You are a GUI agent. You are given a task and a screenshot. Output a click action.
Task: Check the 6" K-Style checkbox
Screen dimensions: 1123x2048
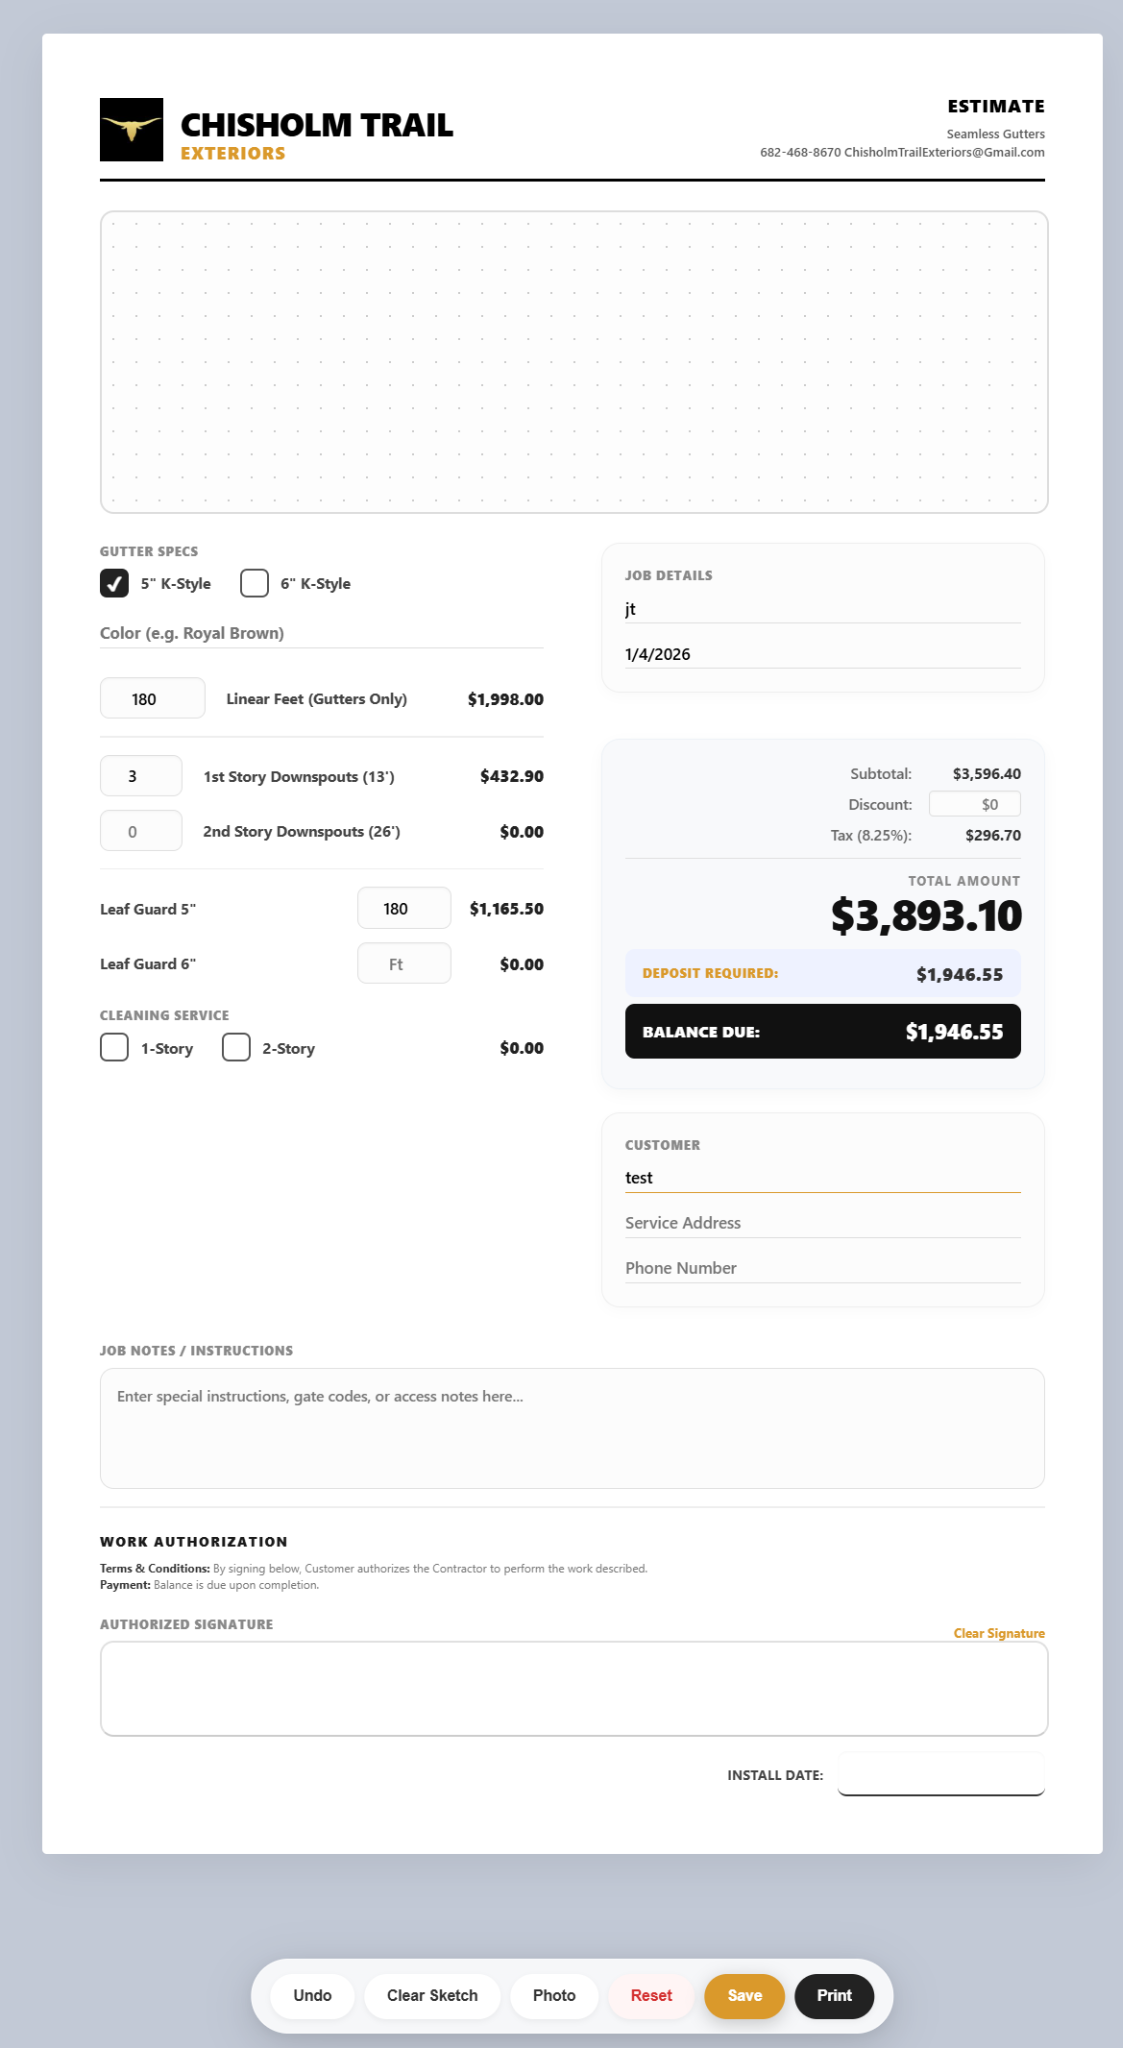point(253,582)
